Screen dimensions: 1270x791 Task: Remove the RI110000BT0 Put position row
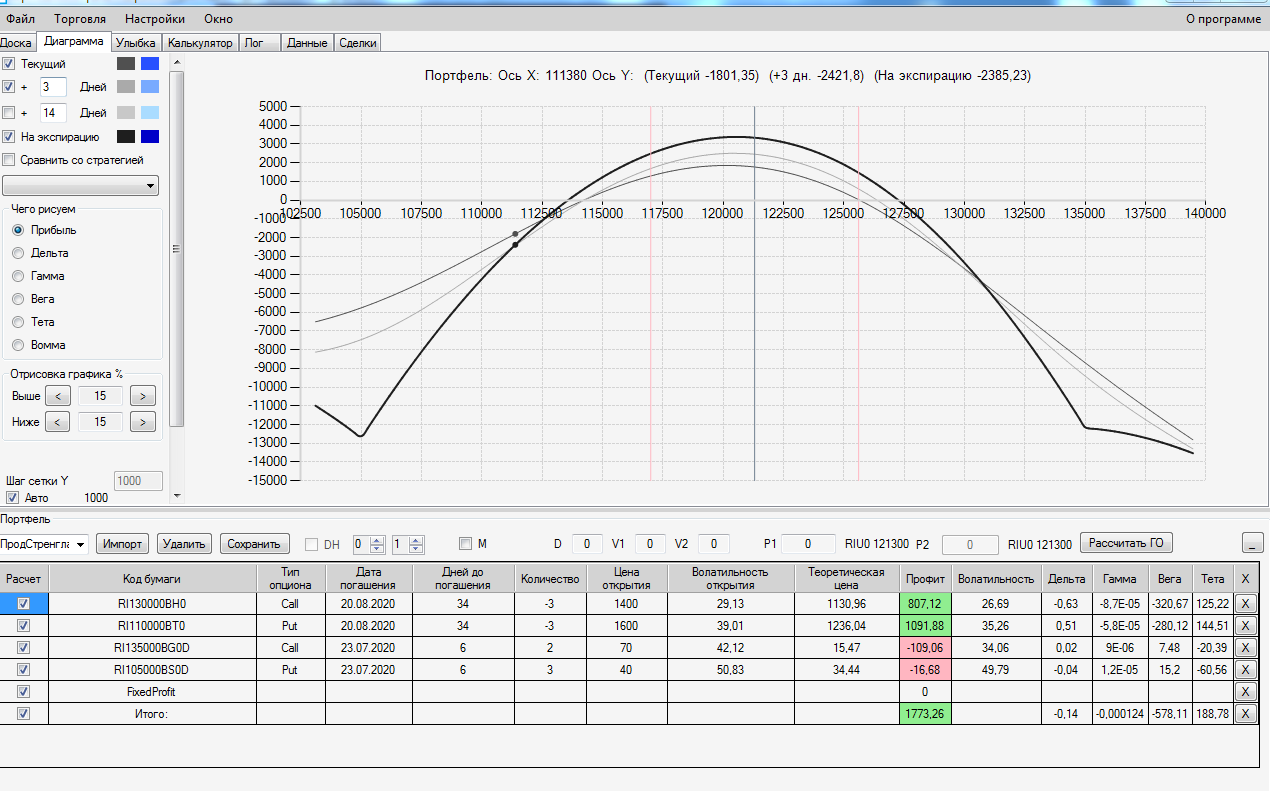pyautogui.click(x=1245, y=625)
